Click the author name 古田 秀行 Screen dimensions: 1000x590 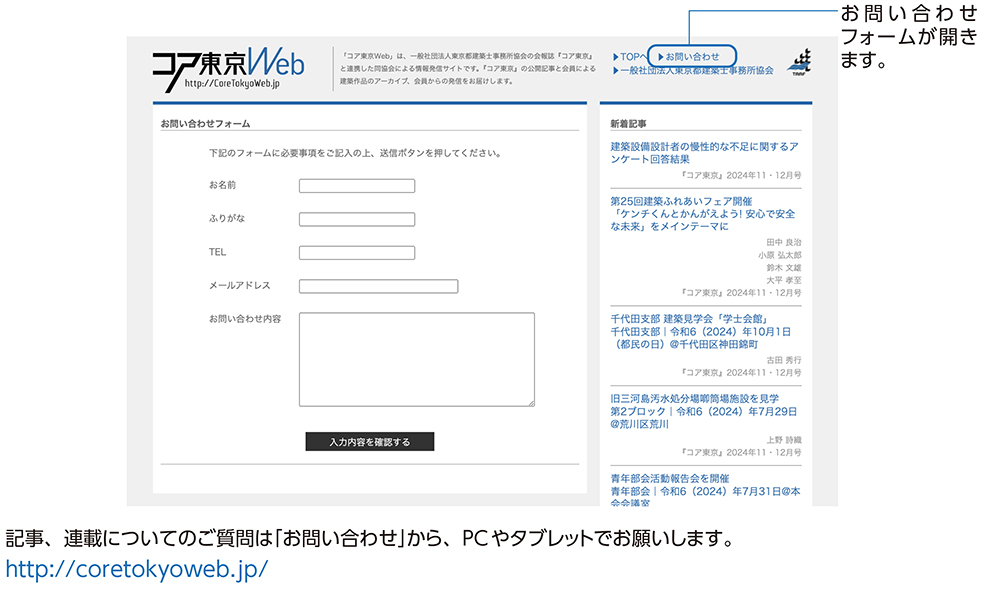pyautogui.click(x=783, y=360)
